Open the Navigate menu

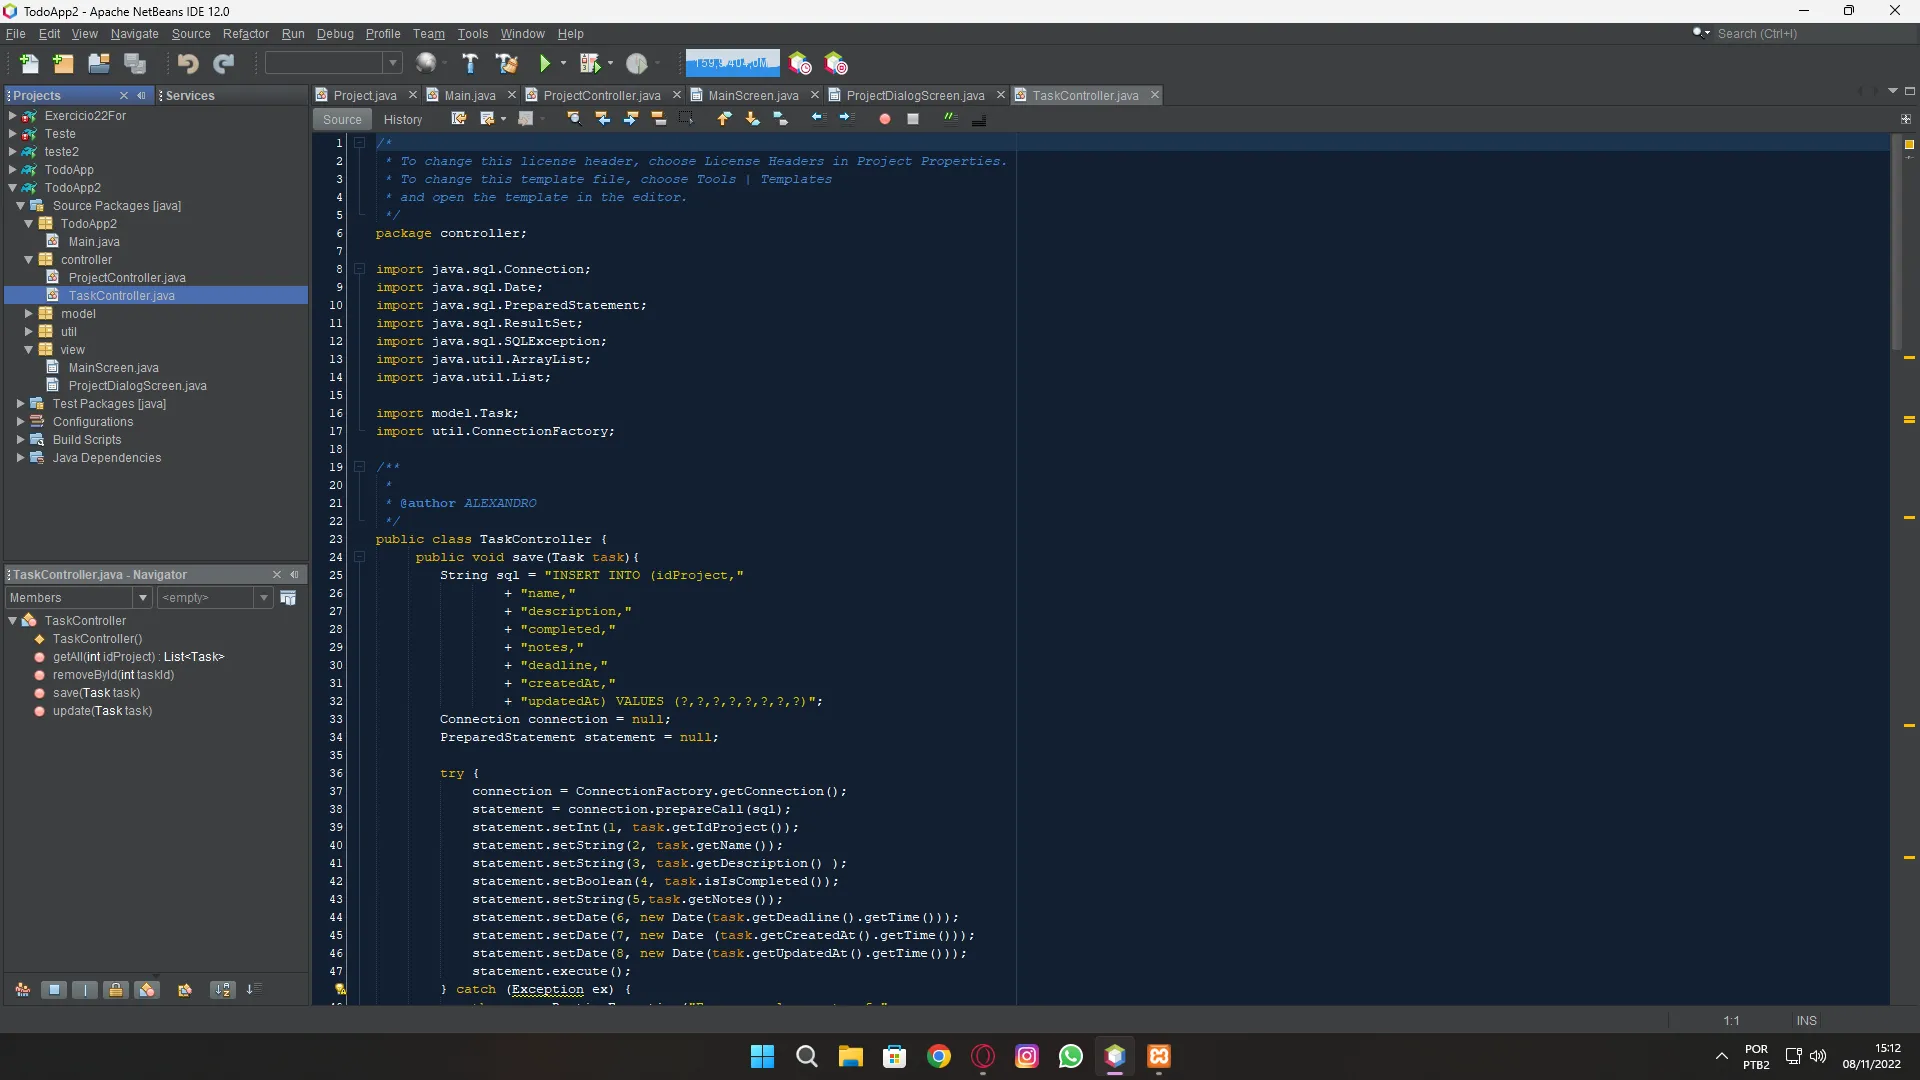pyautogui.click(x=134, y=34)
